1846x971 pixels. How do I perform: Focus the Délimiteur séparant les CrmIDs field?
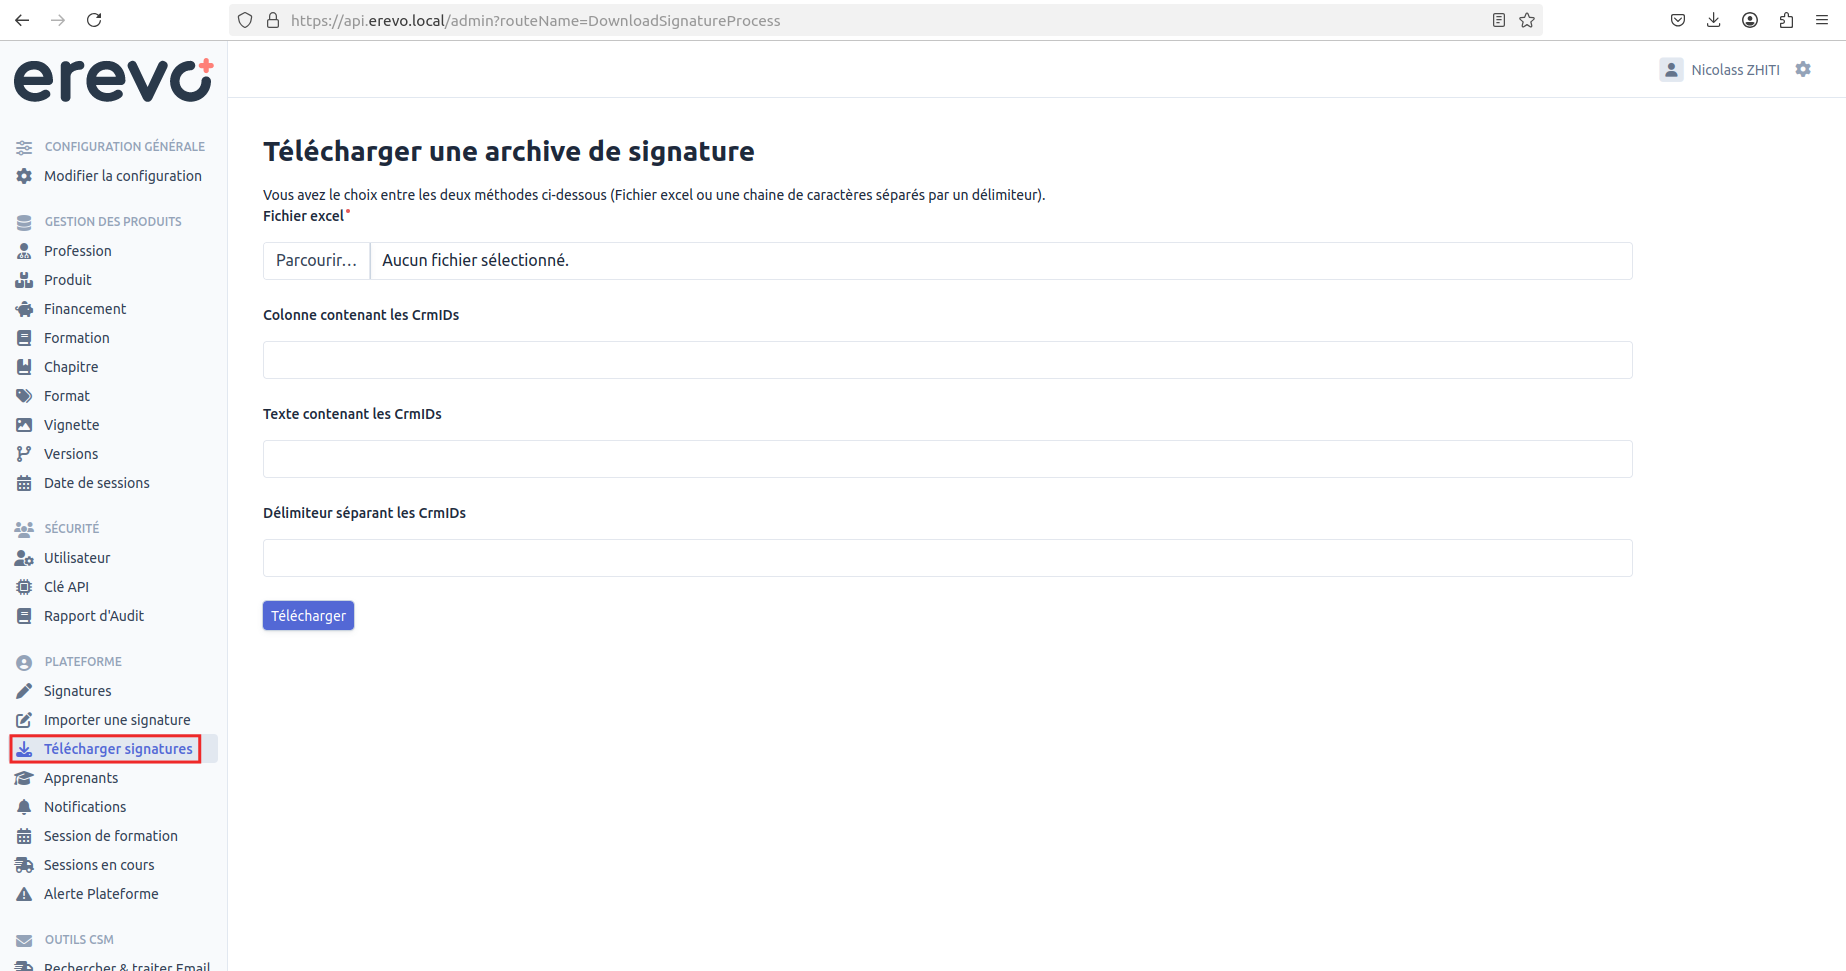pos(947,558)
